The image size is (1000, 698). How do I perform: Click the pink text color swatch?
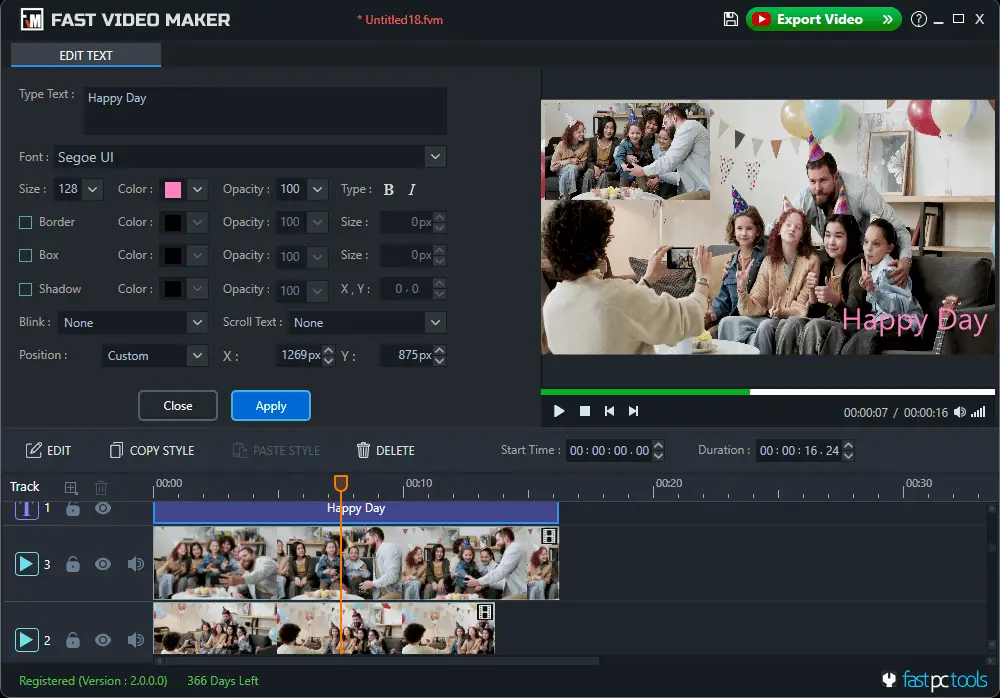click(x=173, y=189)
